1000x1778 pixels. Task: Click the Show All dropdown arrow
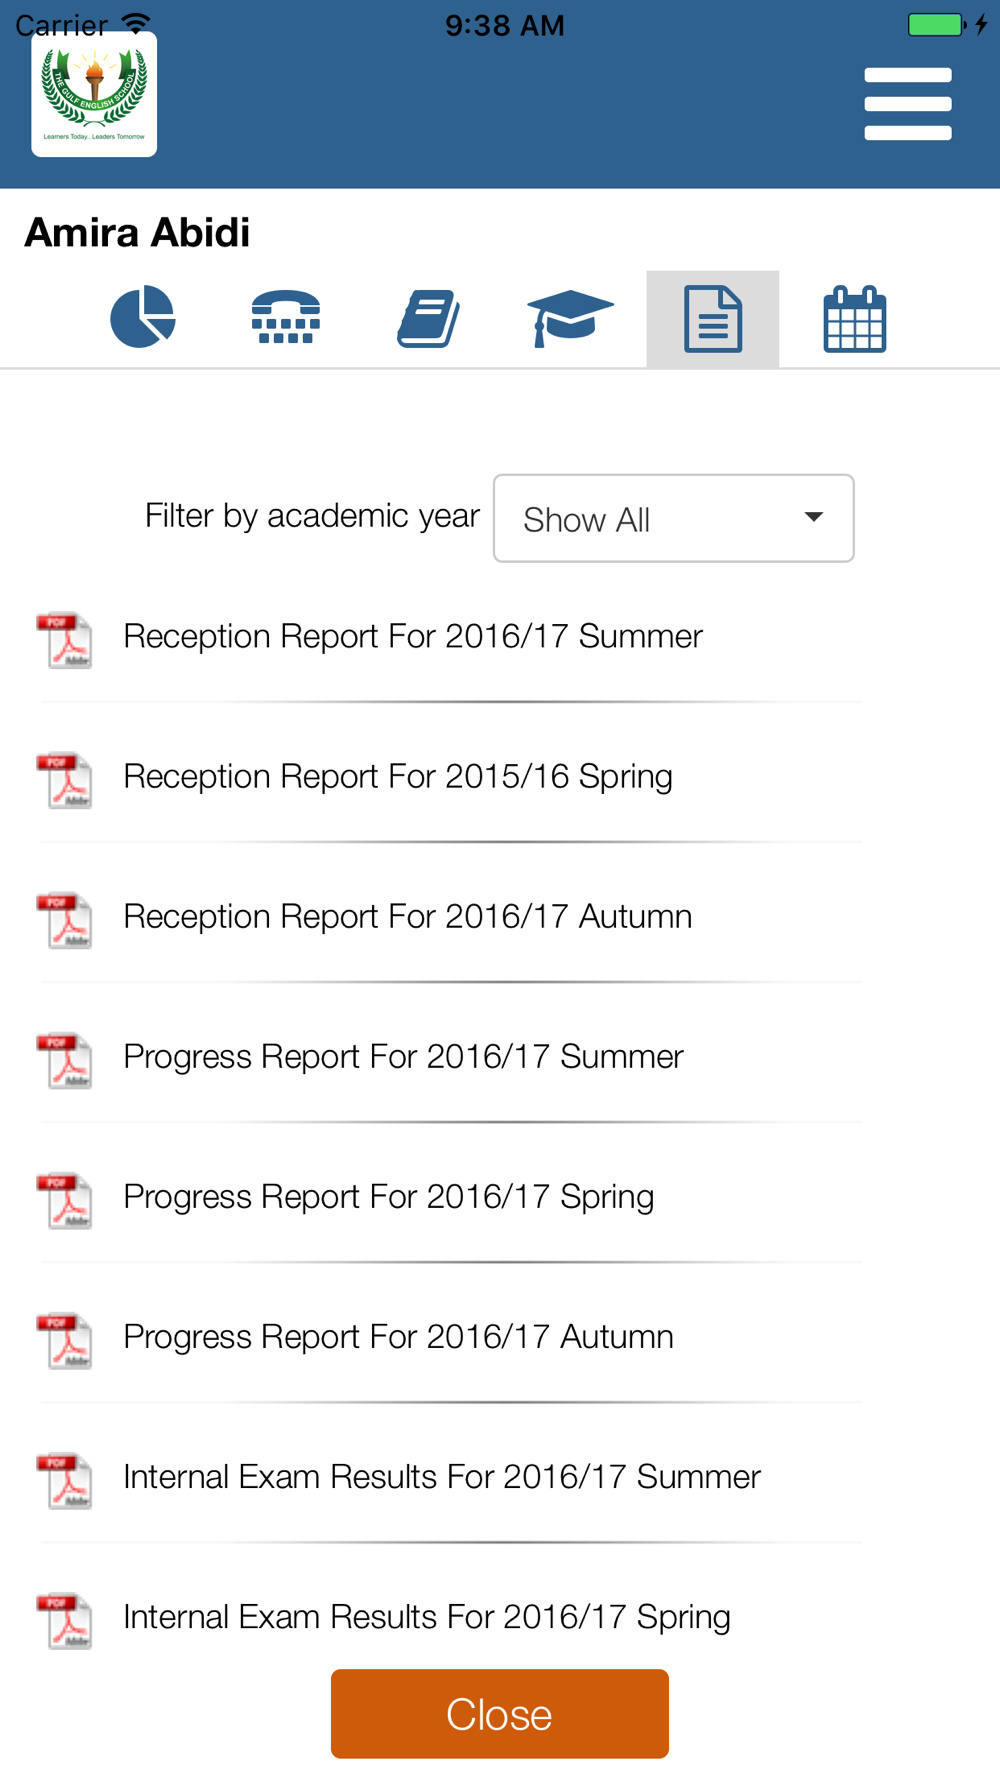pyautogui.click(x=814, y=517)
